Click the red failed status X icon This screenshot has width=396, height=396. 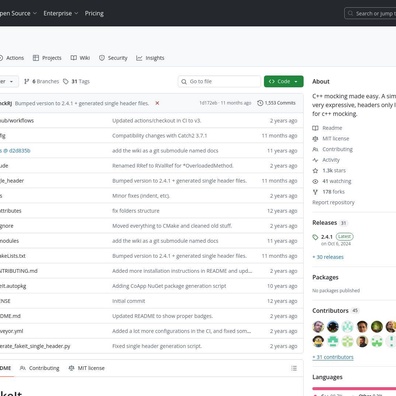157,103
